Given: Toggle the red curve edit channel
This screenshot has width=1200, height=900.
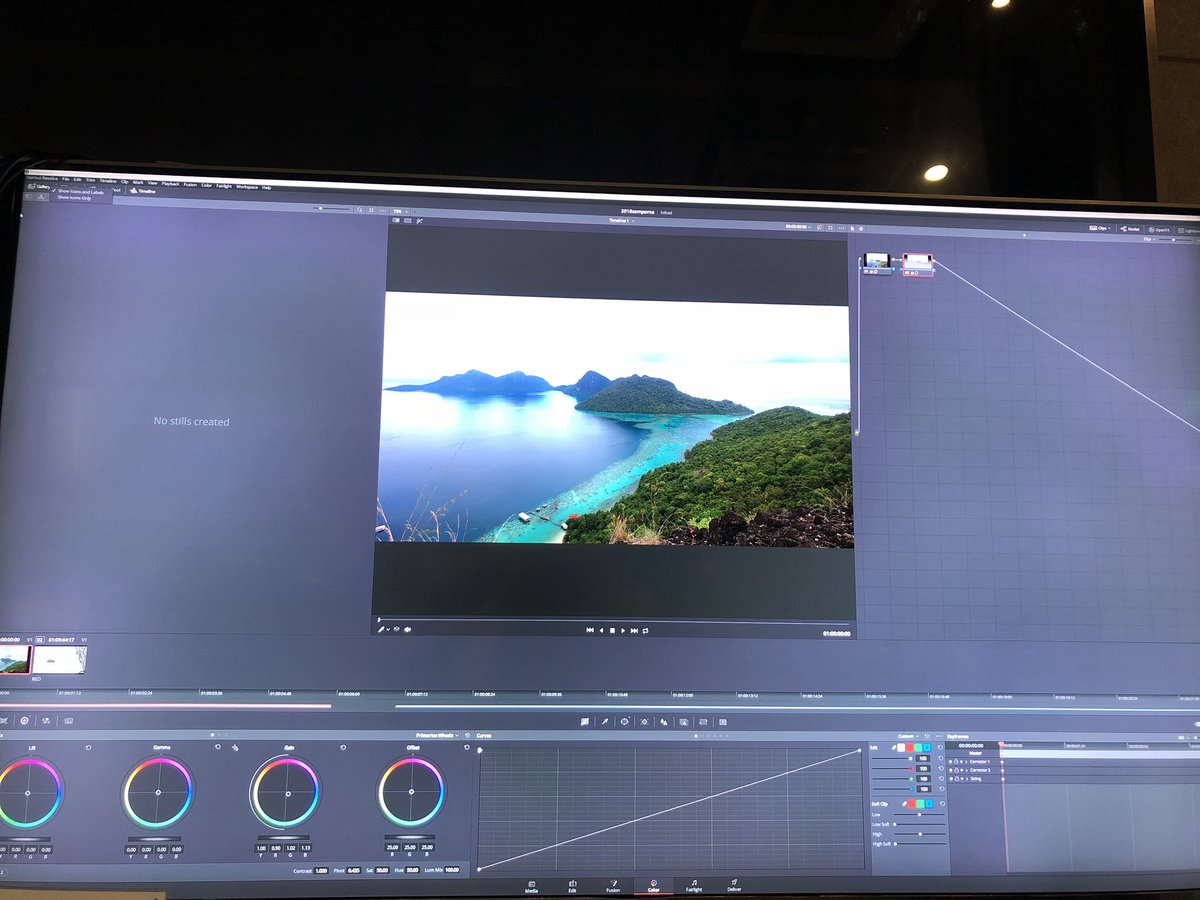Looking at the screenshot, I should pos(909,747).
